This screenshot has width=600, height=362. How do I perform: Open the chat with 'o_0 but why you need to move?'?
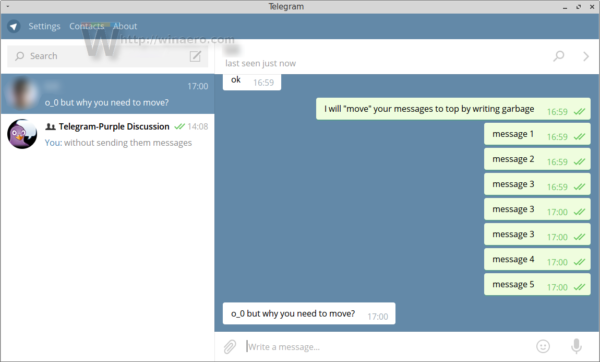108,94
